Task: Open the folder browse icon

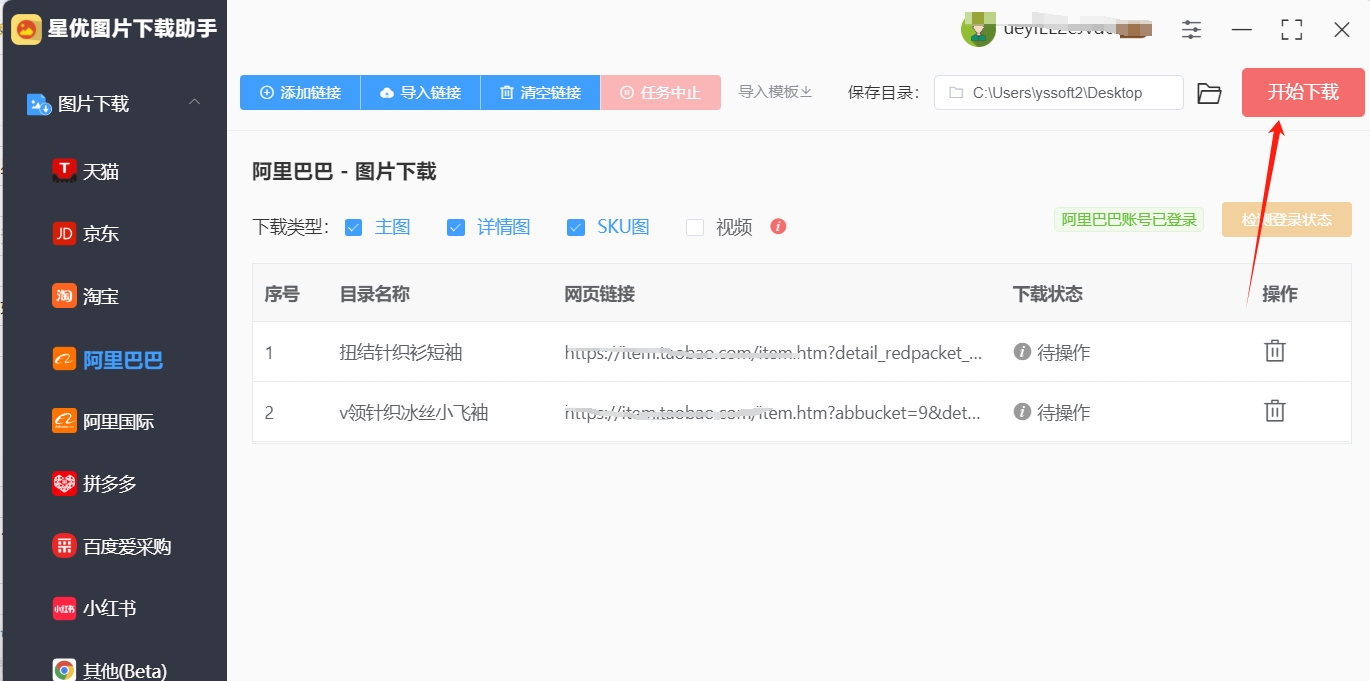Action: pos(1210,94)
